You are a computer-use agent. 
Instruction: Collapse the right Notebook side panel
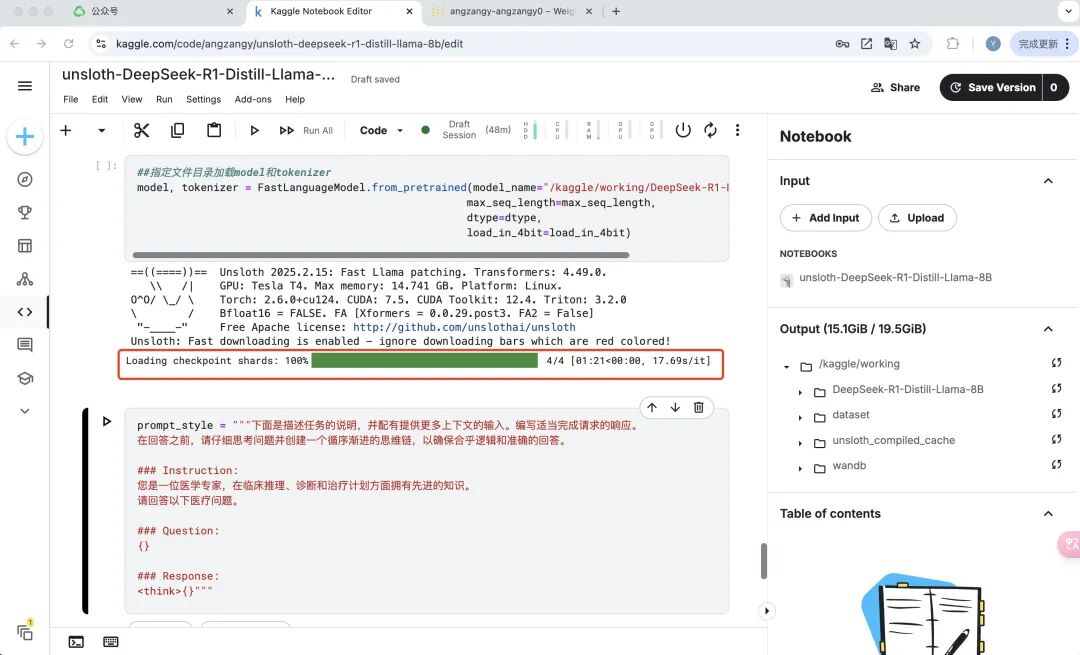click(767, 611)
